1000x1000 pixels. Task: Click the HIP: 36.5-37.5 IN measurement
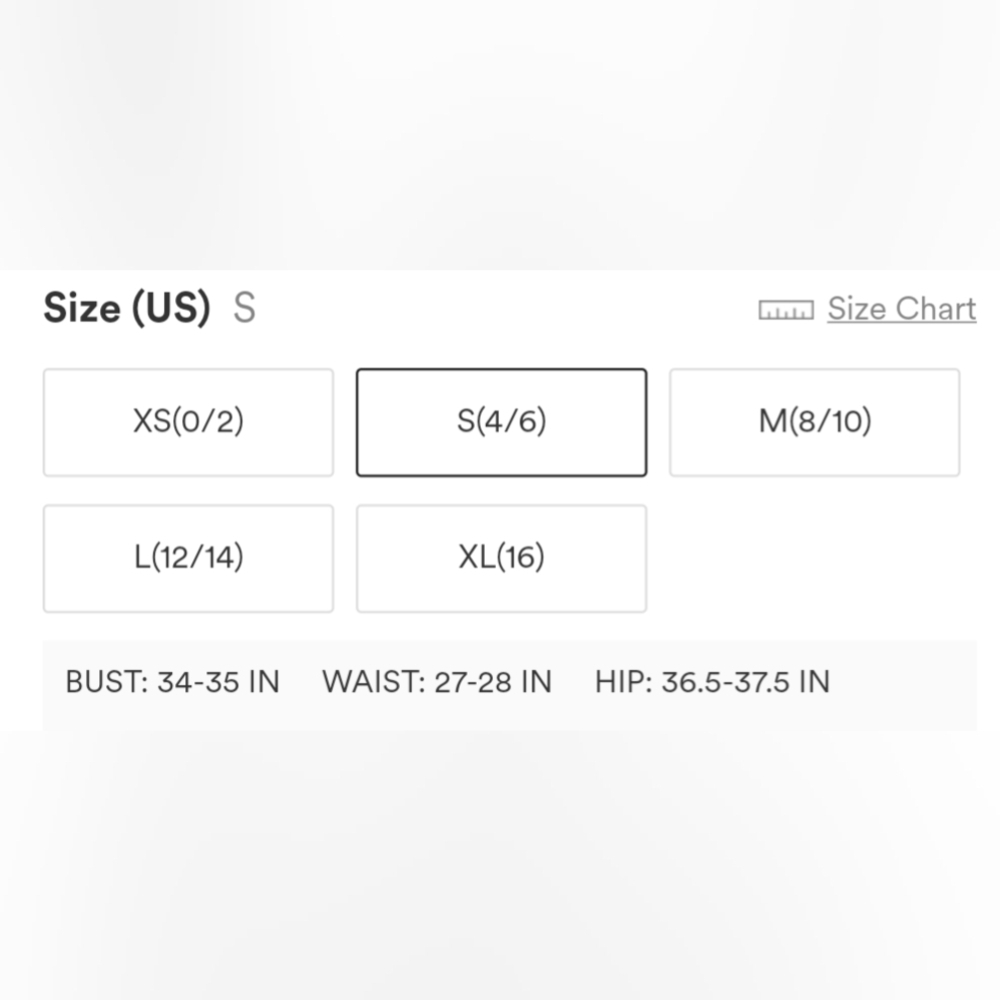(712, 682)
